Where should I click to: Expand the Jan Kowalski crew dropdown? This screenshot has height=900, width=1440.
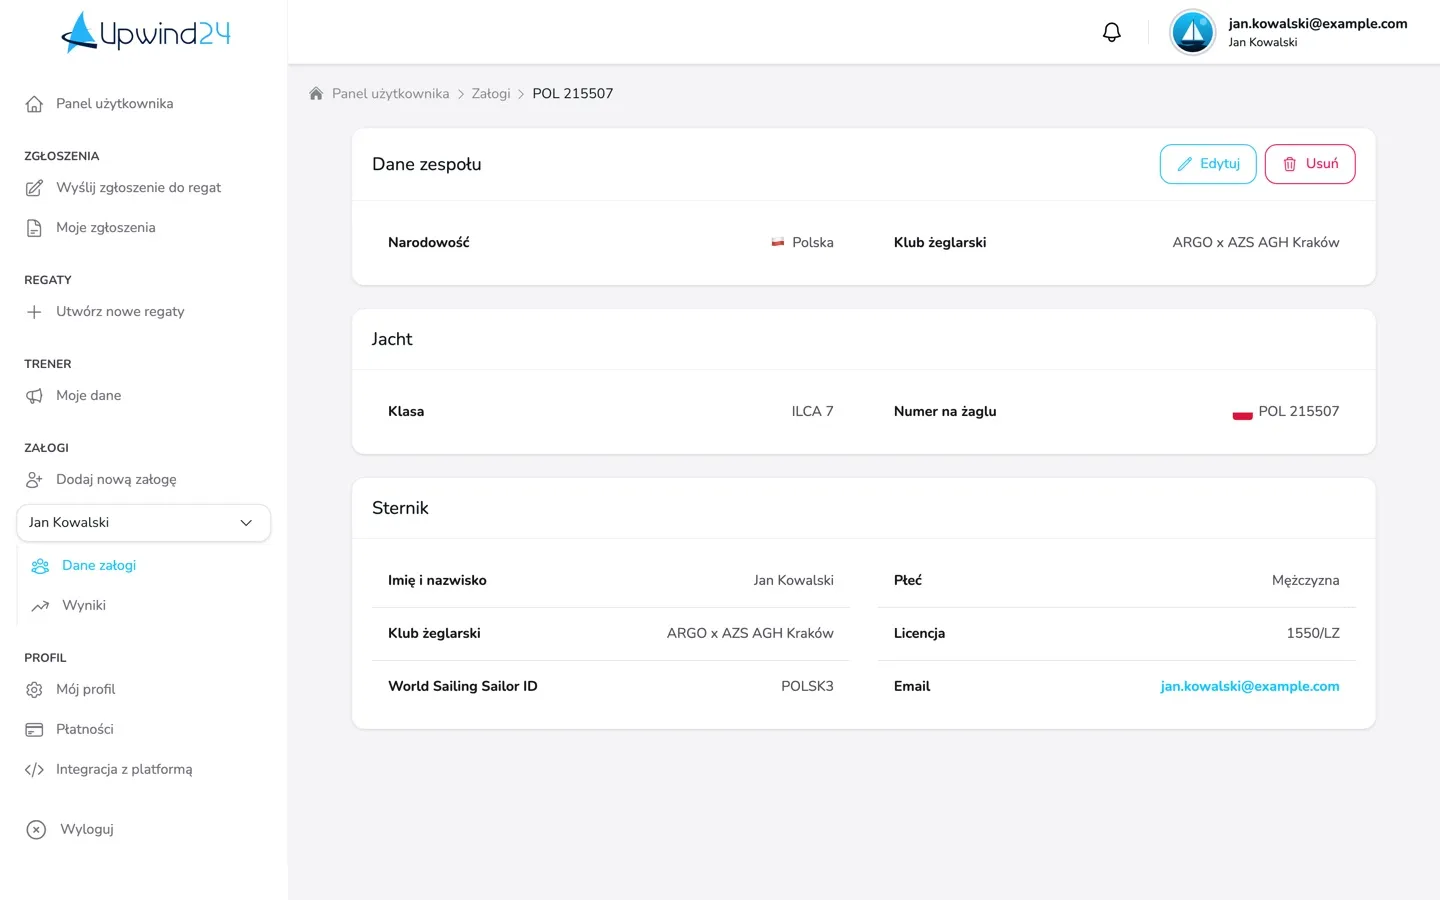click(144, 523)
